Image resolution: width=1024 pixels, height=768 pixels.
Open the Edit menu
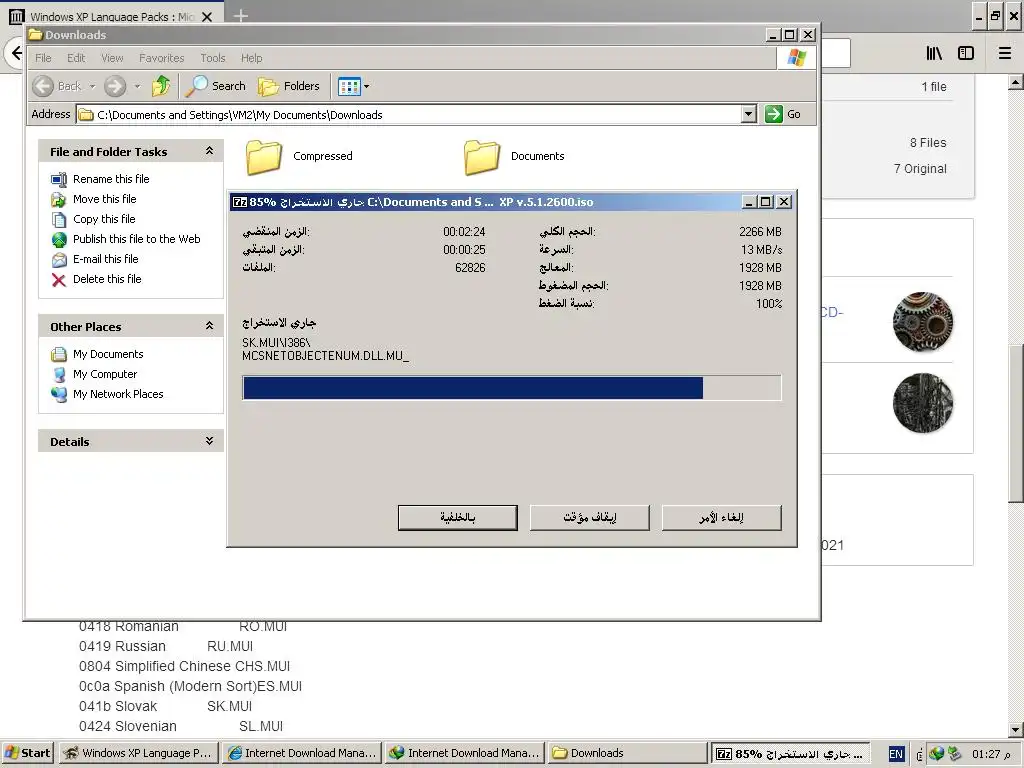pyautogui.click(x=76, y=58)
